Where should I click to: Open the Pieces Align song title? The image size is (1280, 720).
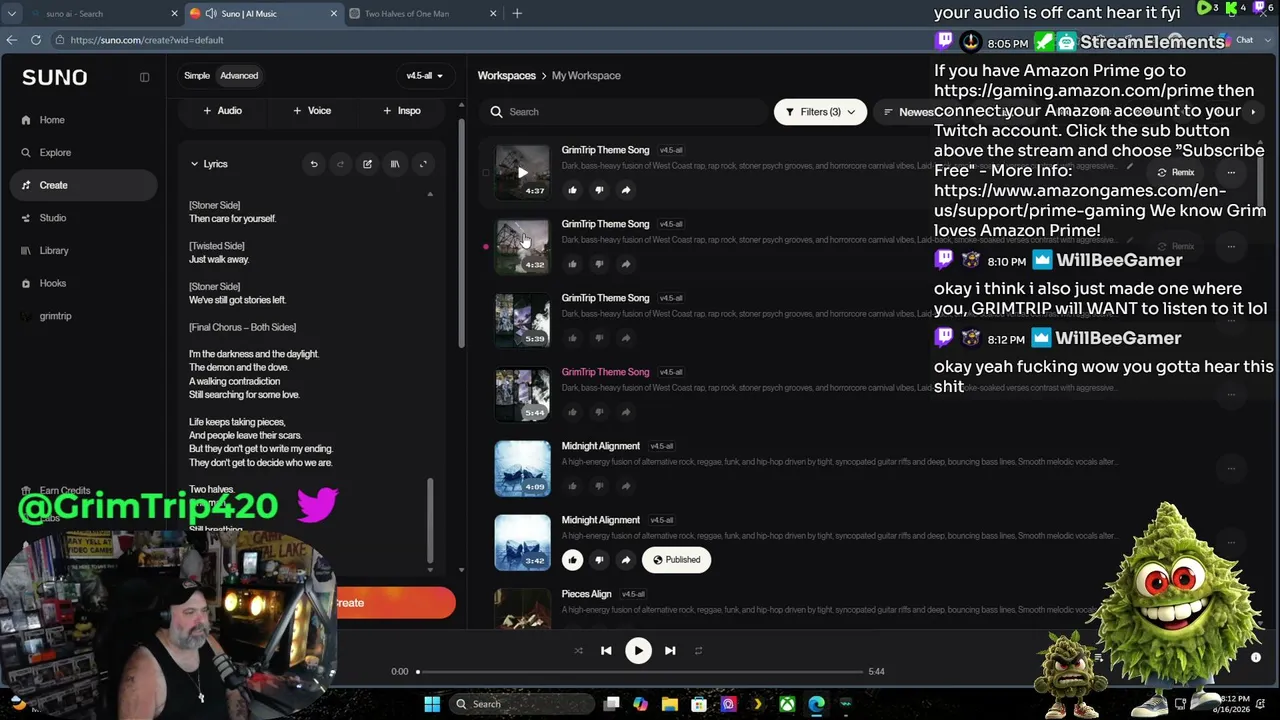tap(586, 594)
